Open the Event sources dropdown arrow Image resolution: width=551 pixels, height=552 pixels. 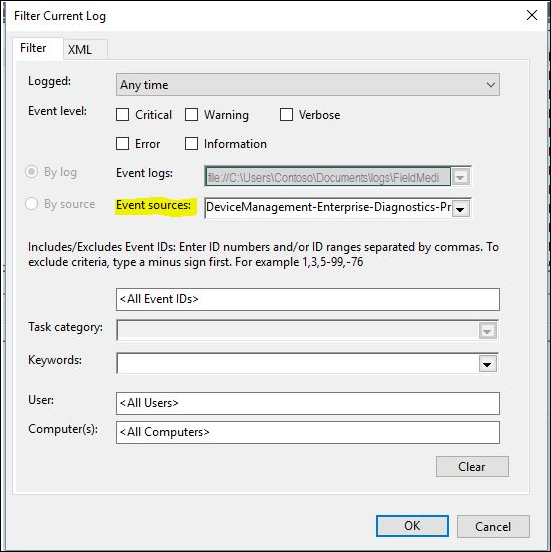coord(461,209)
